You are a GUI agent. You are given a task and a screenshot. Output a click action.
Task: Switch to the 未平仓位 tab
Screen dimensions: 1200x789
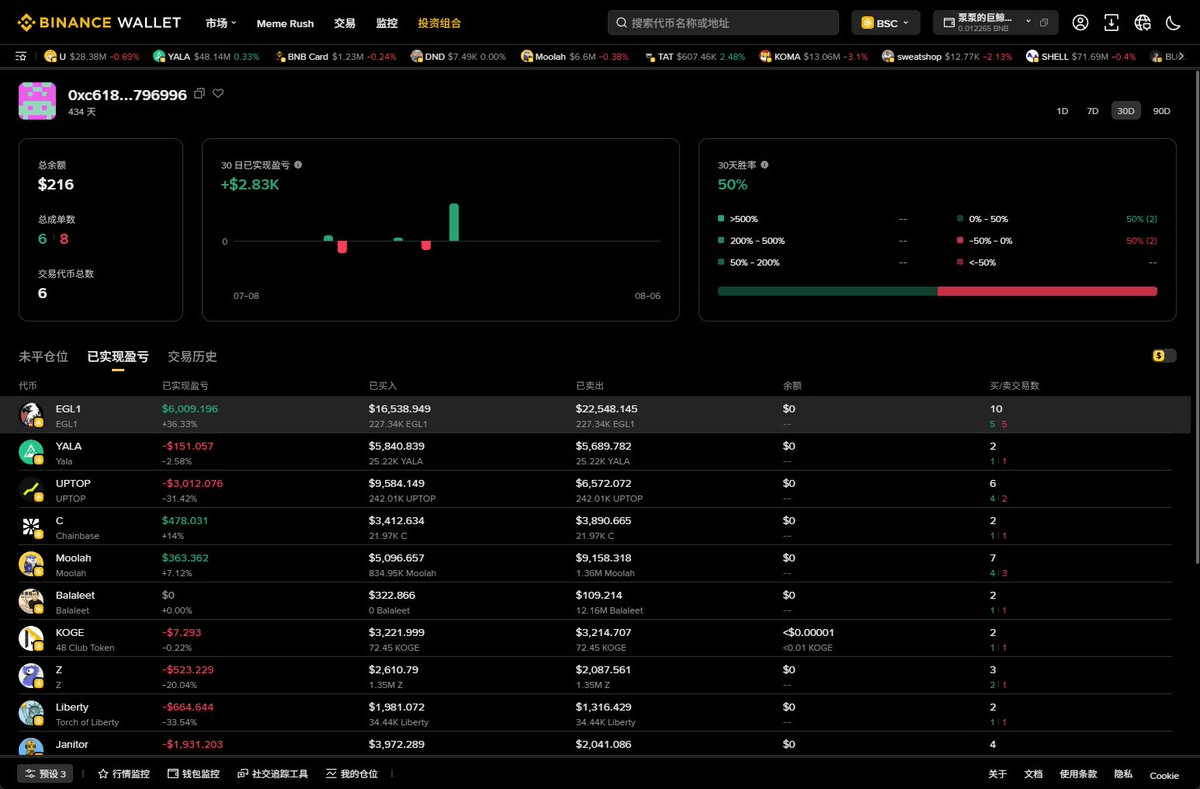coord(43,356)
